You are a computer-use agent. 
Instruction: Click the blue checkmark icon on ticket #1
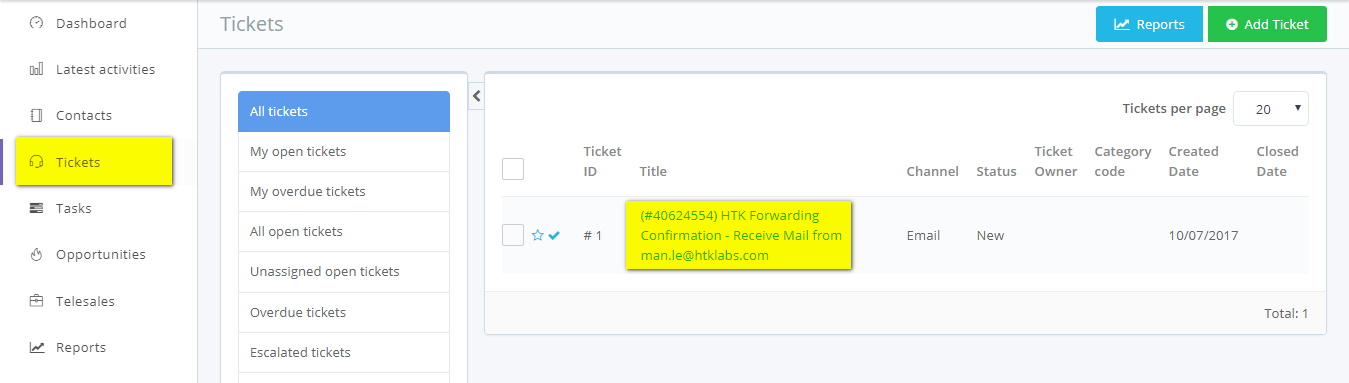[x=554, y=235]
